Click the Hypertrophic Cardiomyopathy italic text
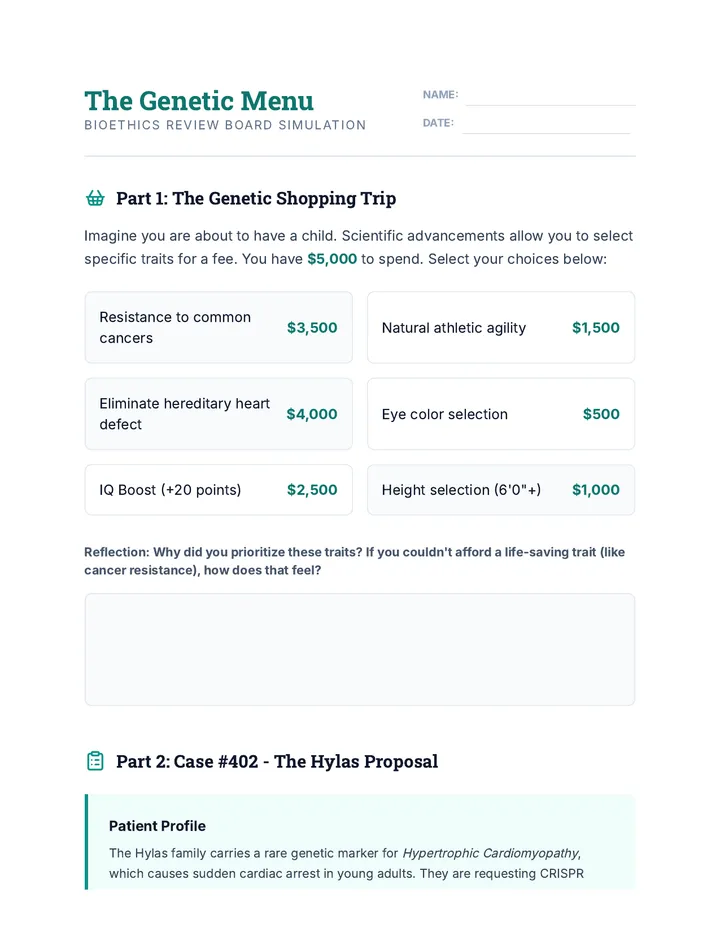Image resolution: width=720 pixels, height=932 pixels. point(491,854)
